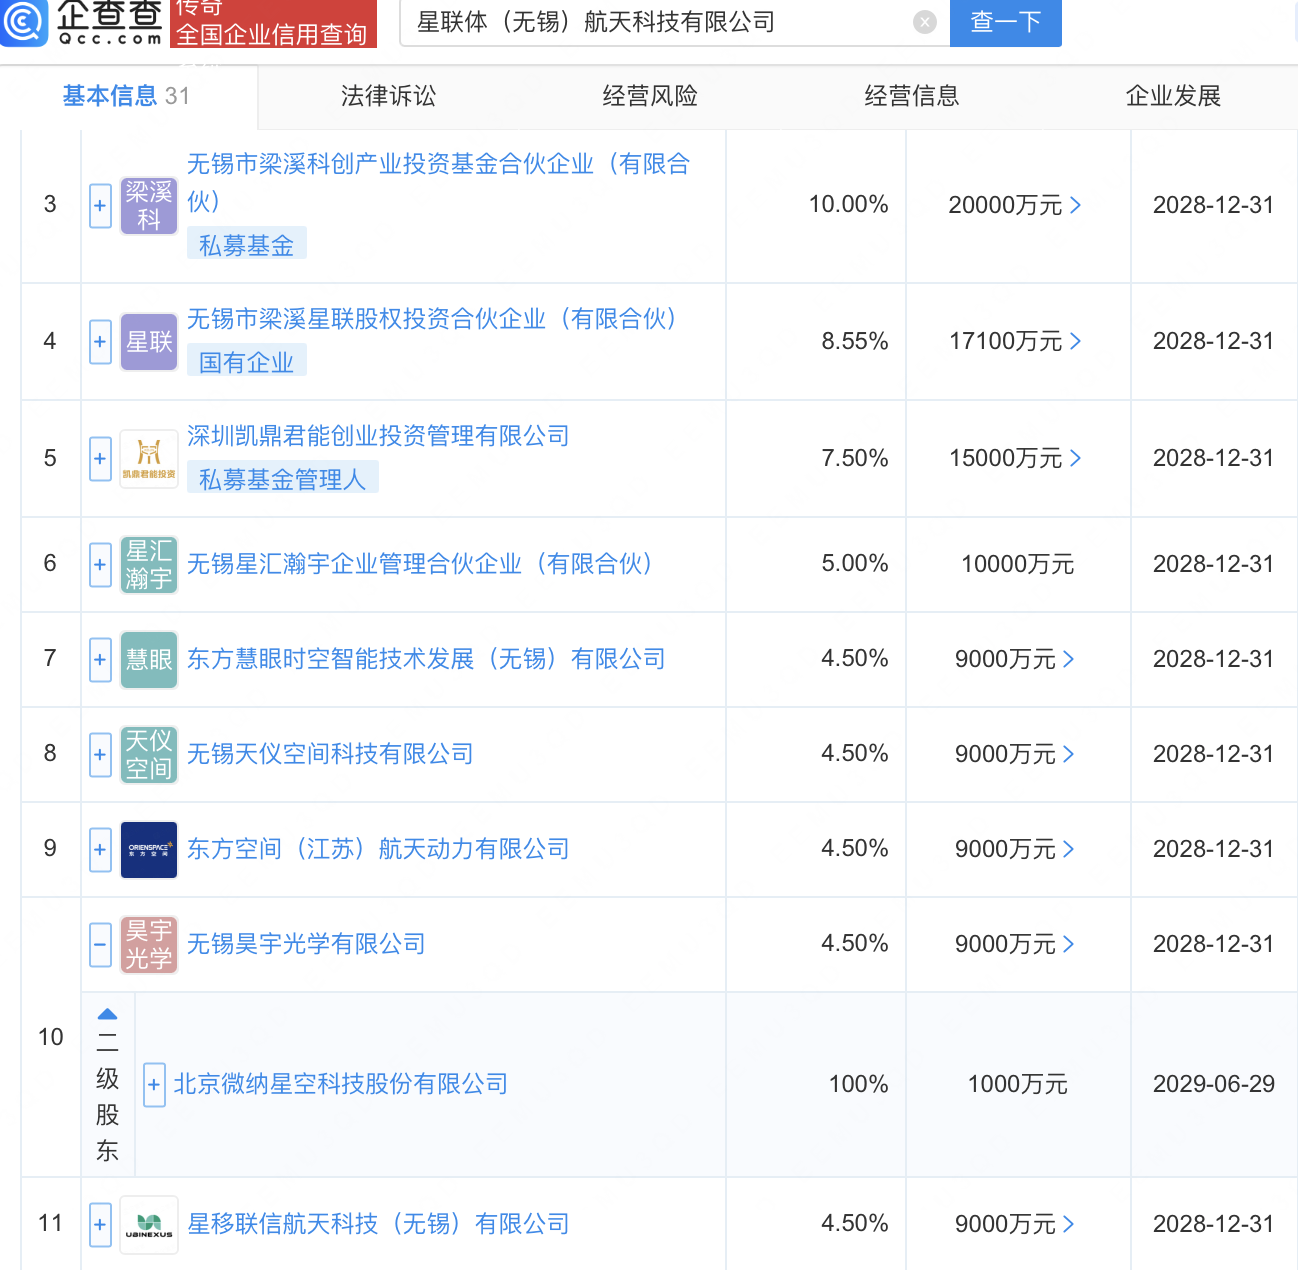Click the 查一下 search button
1298x1270 pixels.
pos(1005,22)
